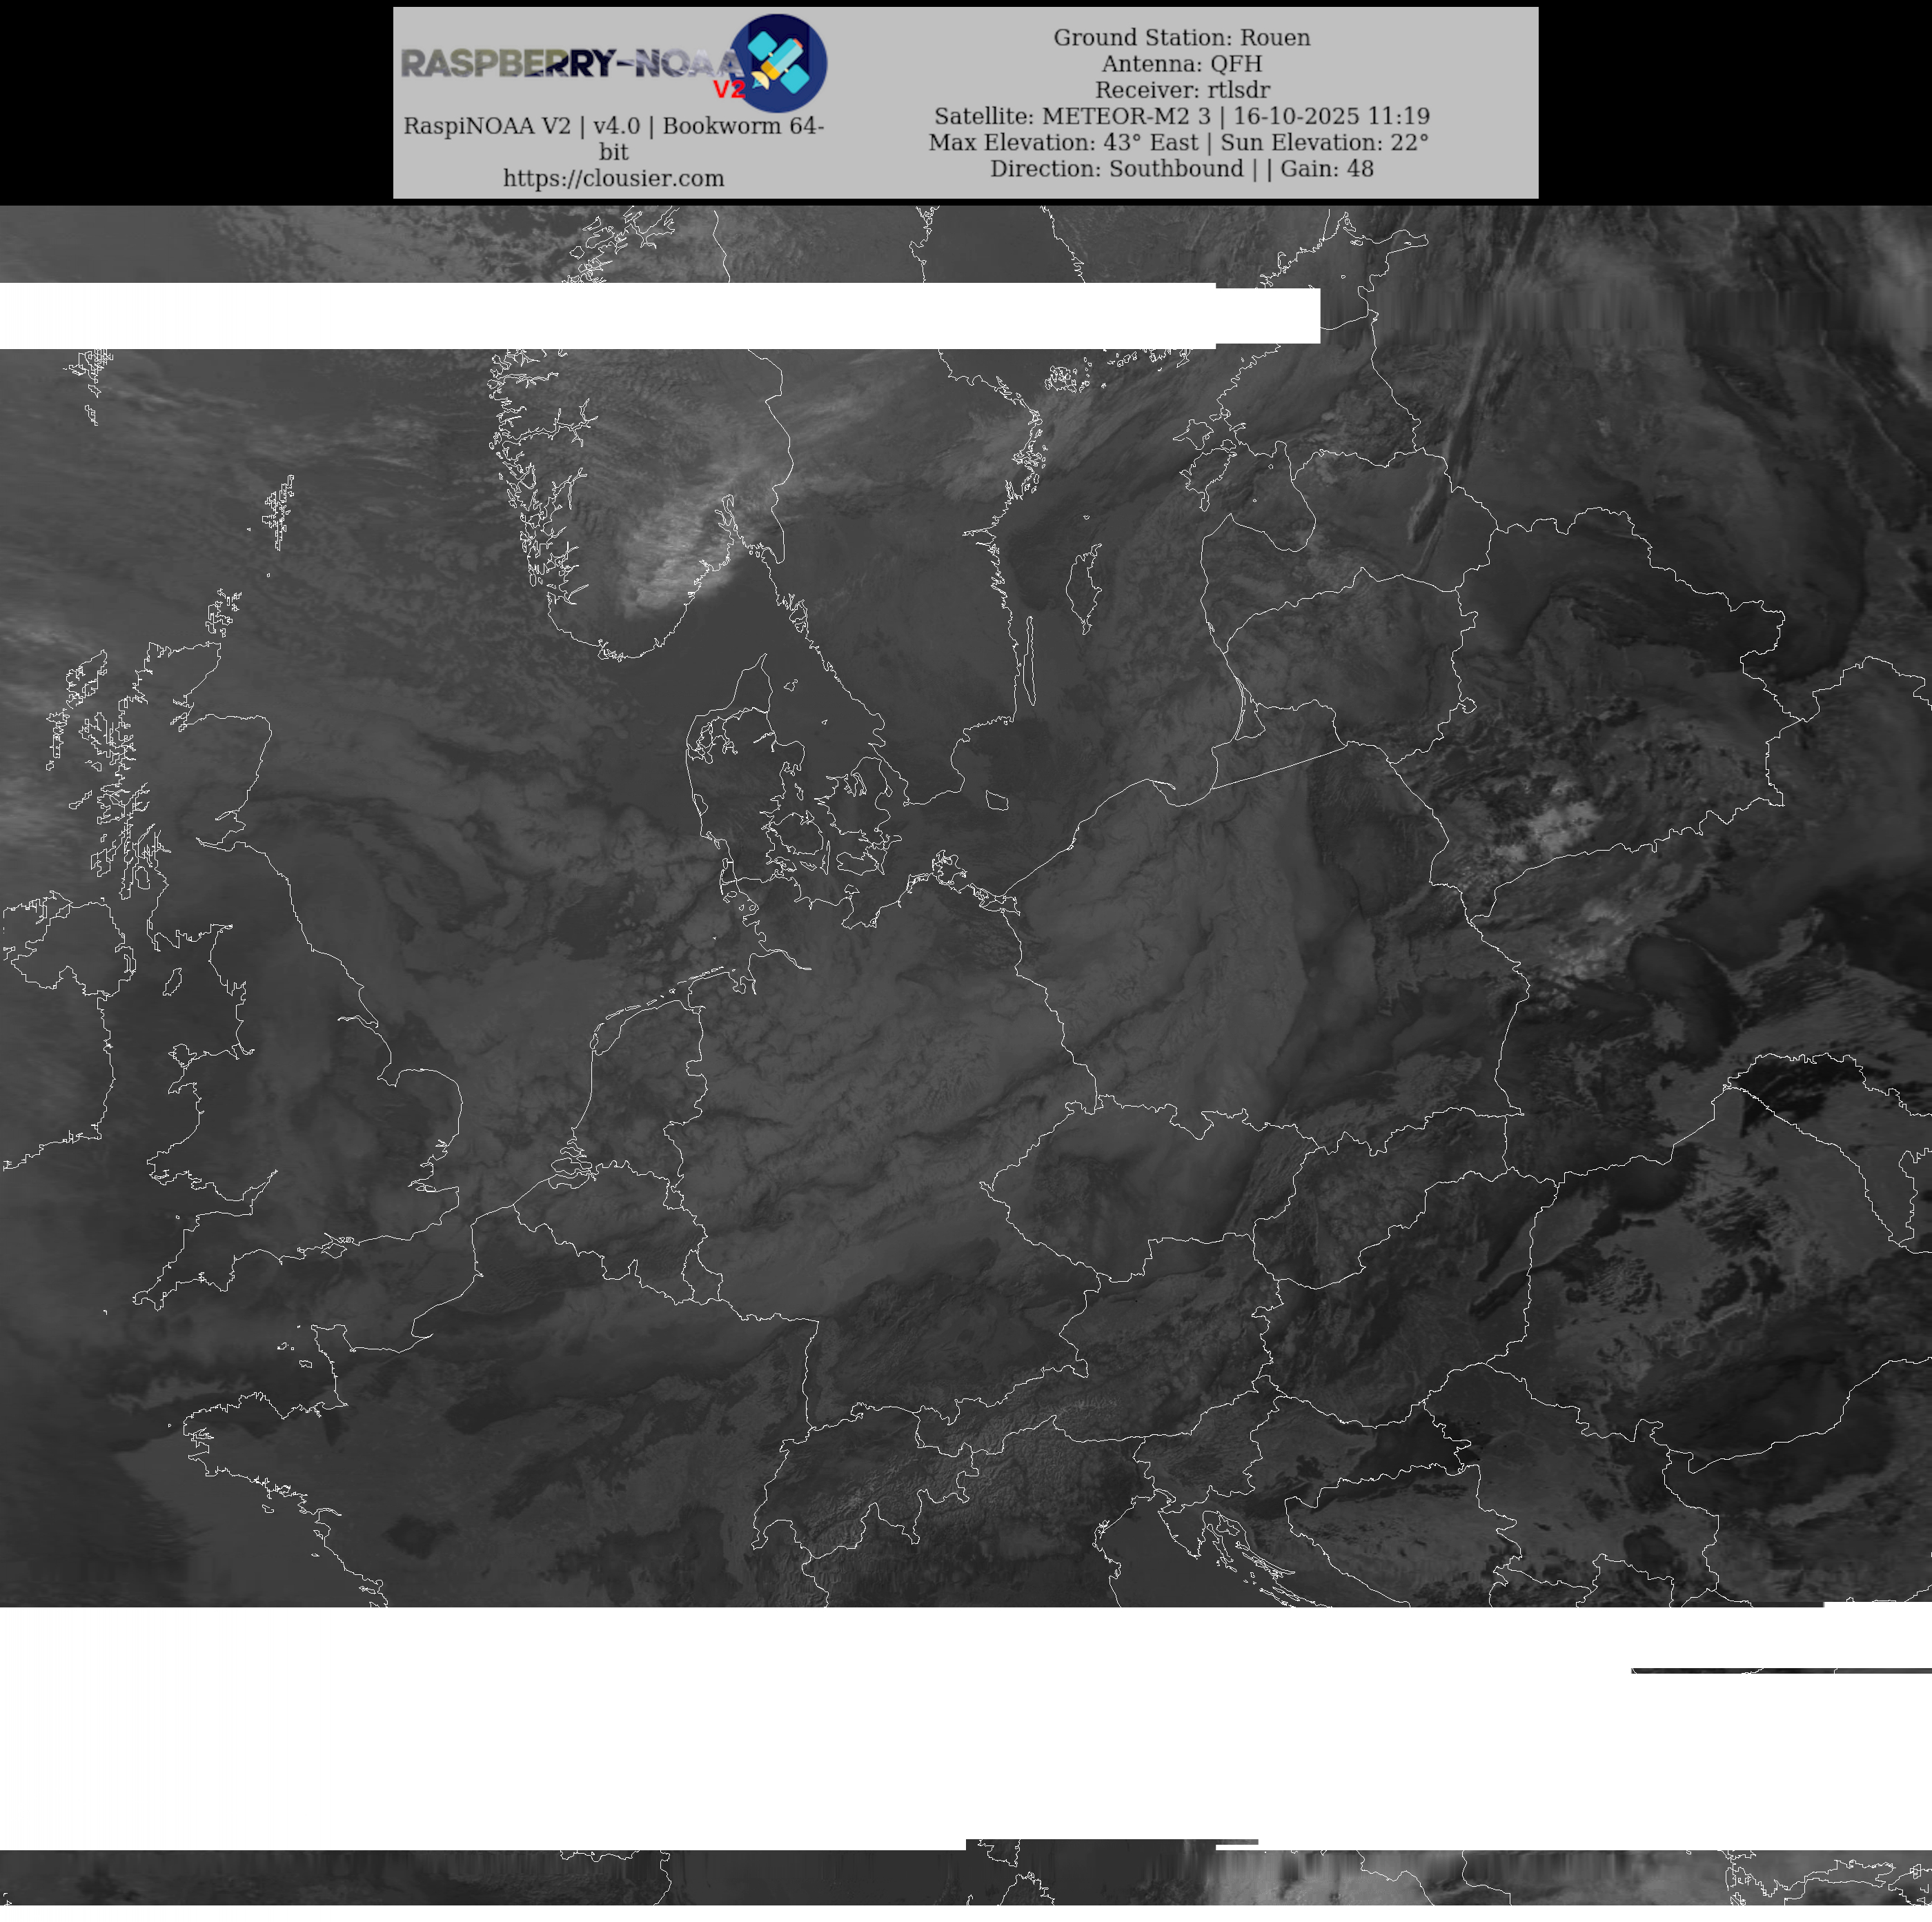Click the Antenna: QFH text
Screen dimensions: 1932x1922
(x=1181, y=63)
